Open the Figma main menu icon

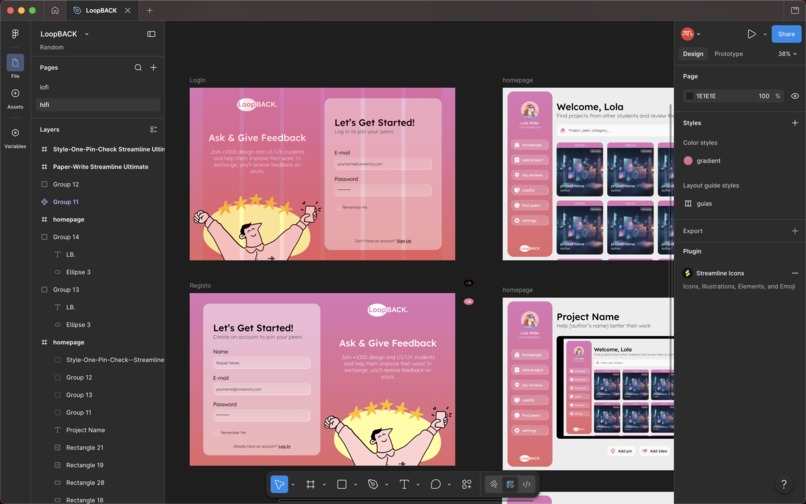[x=15, y=33]
